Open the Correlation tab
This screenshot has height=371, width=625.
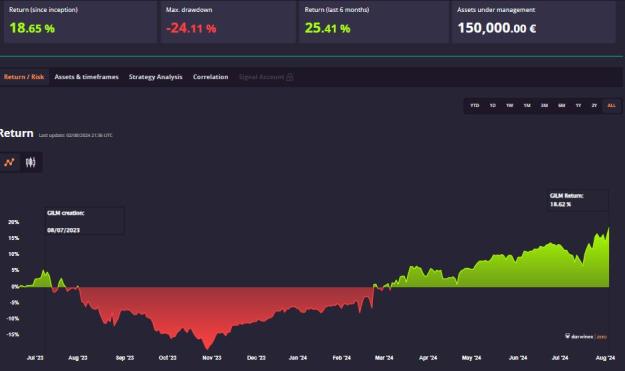pyautogui.click(x=210, y=77)
